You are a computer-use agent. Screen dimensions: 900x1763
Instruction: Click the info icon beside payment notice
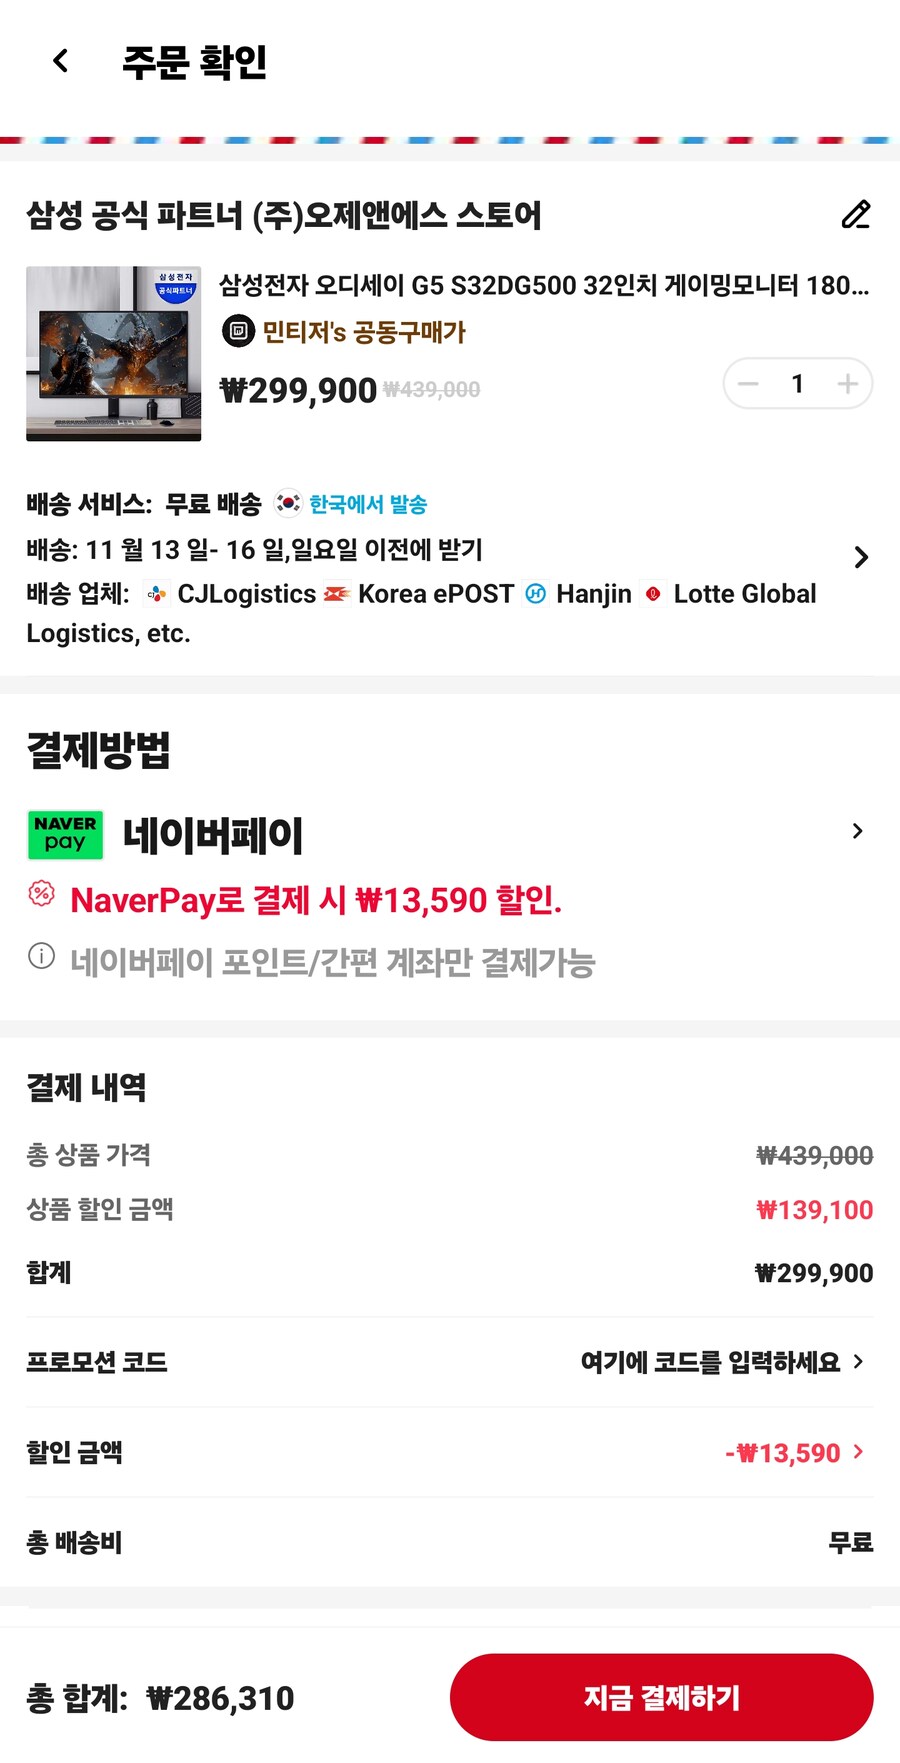tap(40, 958)
